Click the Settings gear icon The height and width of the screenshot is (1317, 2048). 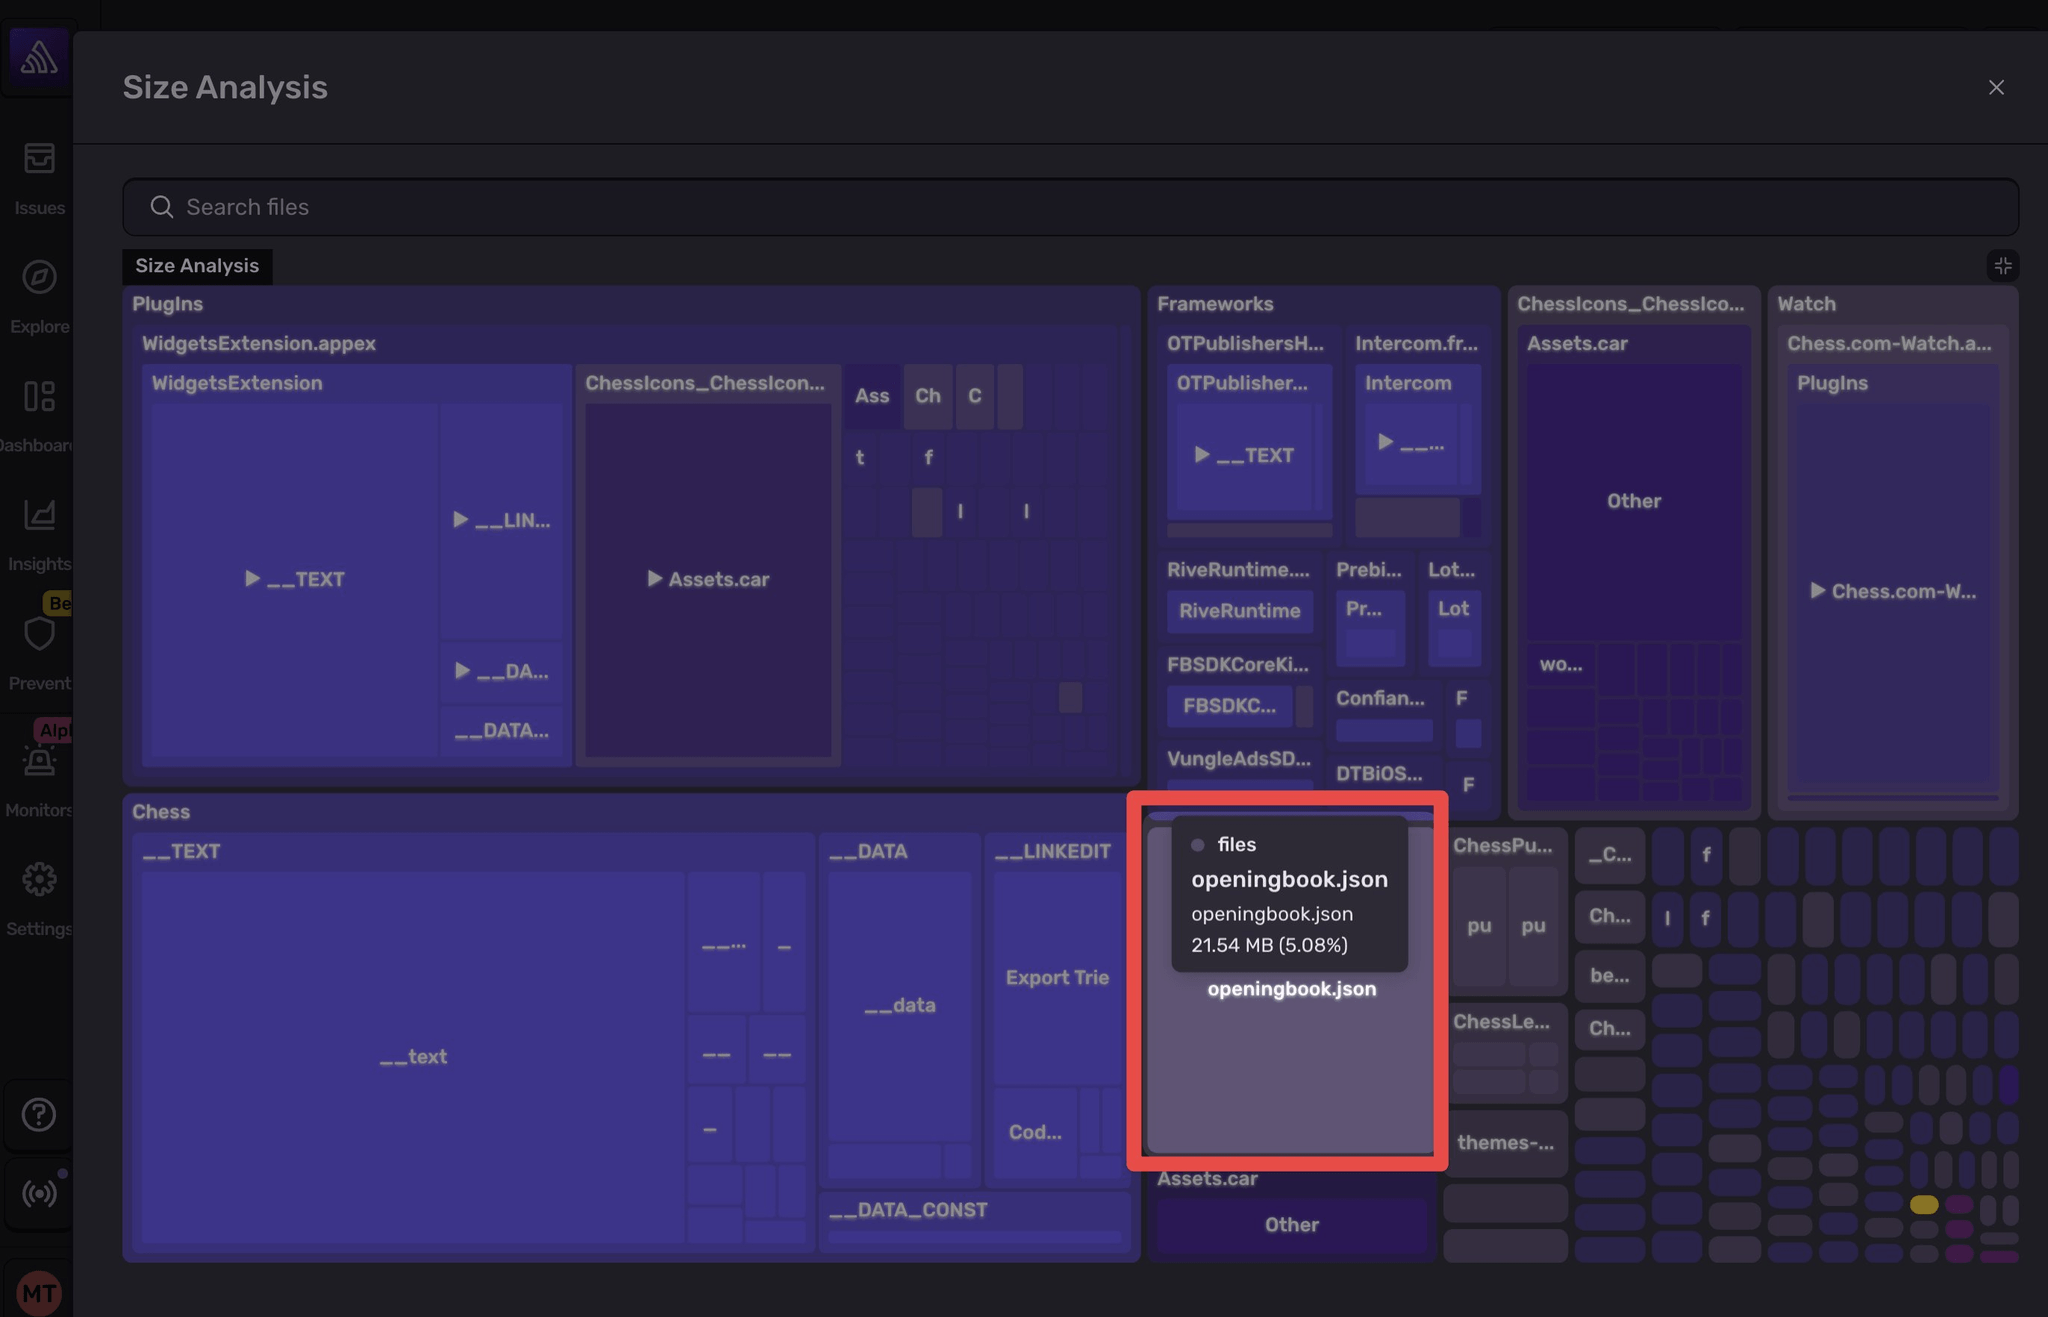click(x=38, y=878)
